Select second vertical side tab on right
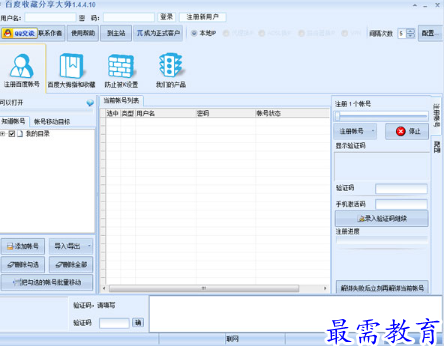 click(x=436, y=147)
